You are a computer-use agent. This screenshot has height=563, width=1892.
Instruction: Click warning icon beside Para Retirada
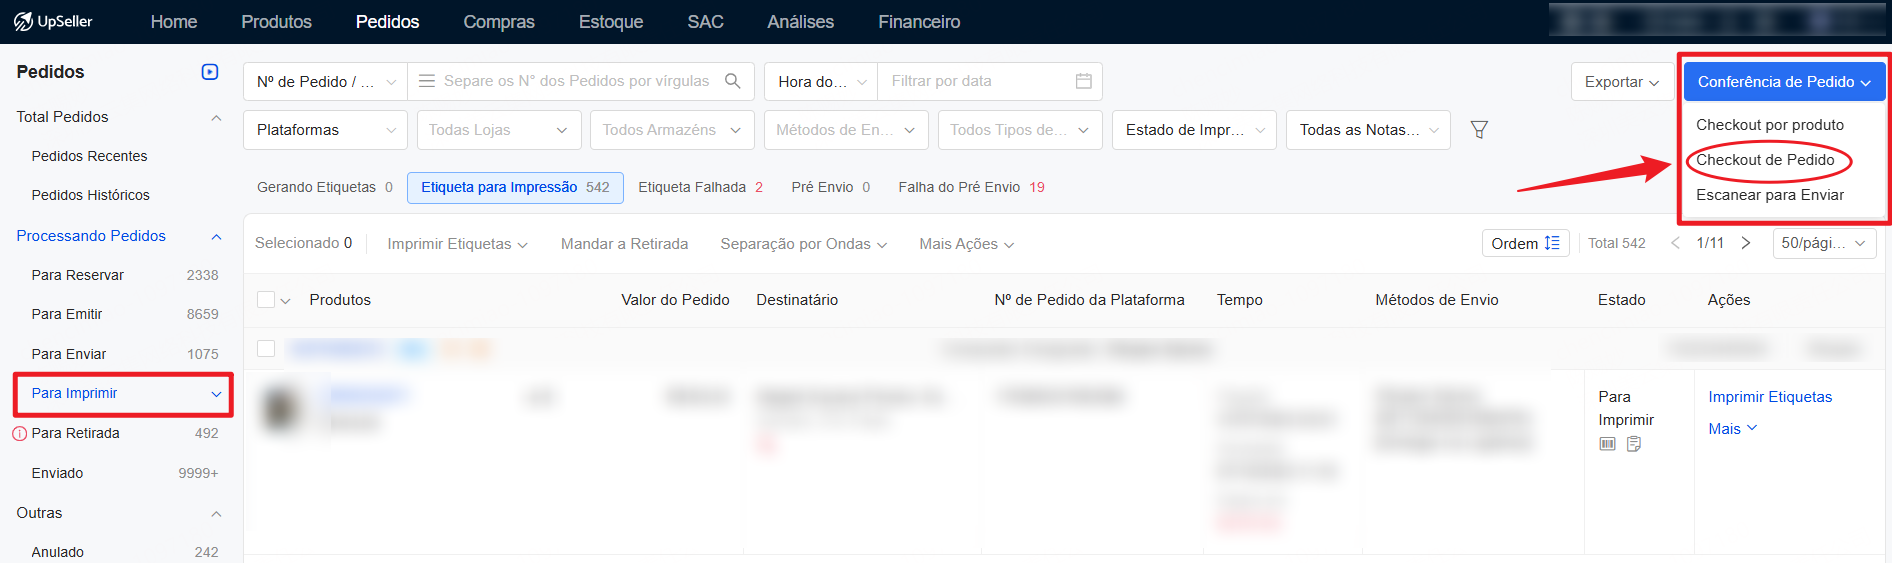coord(19,434)
